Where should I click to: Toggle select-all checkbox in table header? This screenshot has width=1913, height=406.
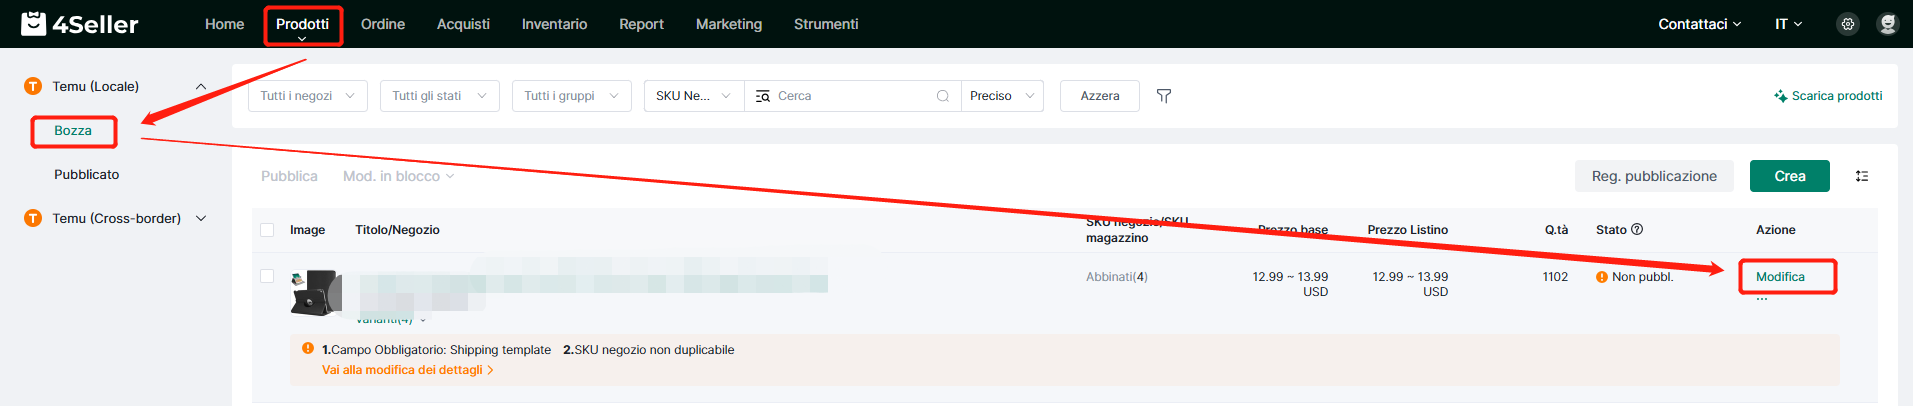(267, 230)
